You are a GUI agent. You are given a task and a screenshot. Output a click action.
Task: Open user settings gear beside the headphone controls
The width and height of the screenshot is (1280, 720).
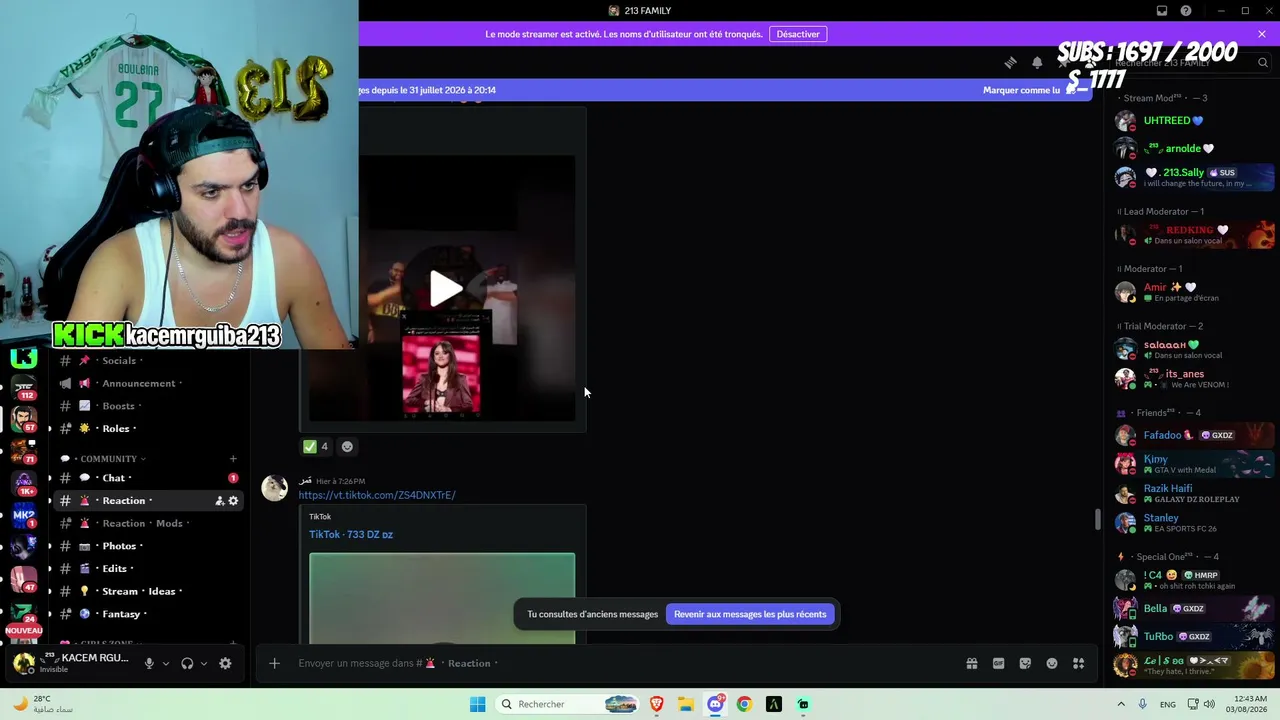[x=225, y=663]
